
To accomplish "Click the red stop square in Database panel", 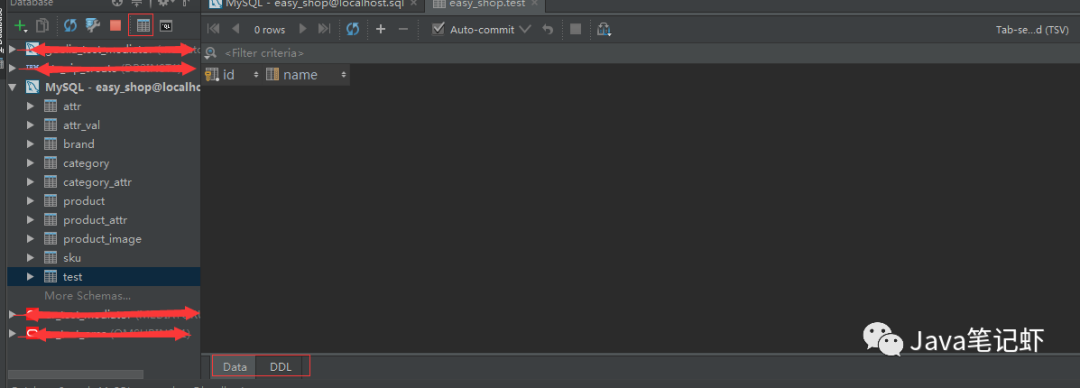I will [115, 26].
